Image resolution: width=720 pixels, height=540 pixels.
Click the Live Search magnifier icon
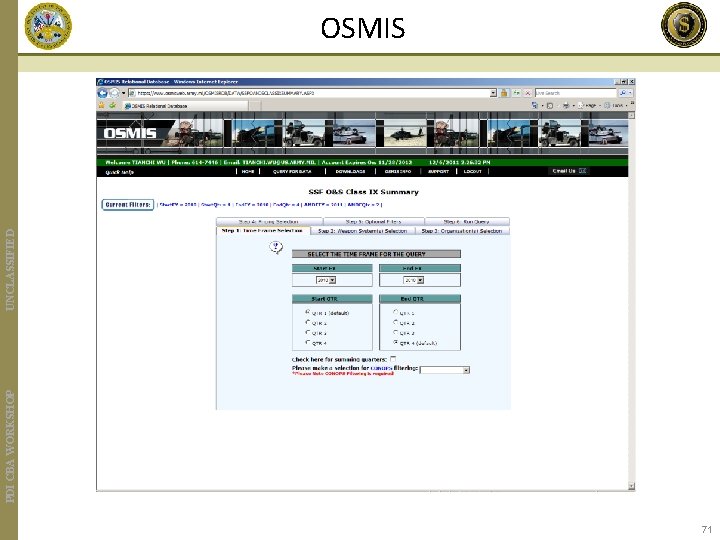[623, 93]
